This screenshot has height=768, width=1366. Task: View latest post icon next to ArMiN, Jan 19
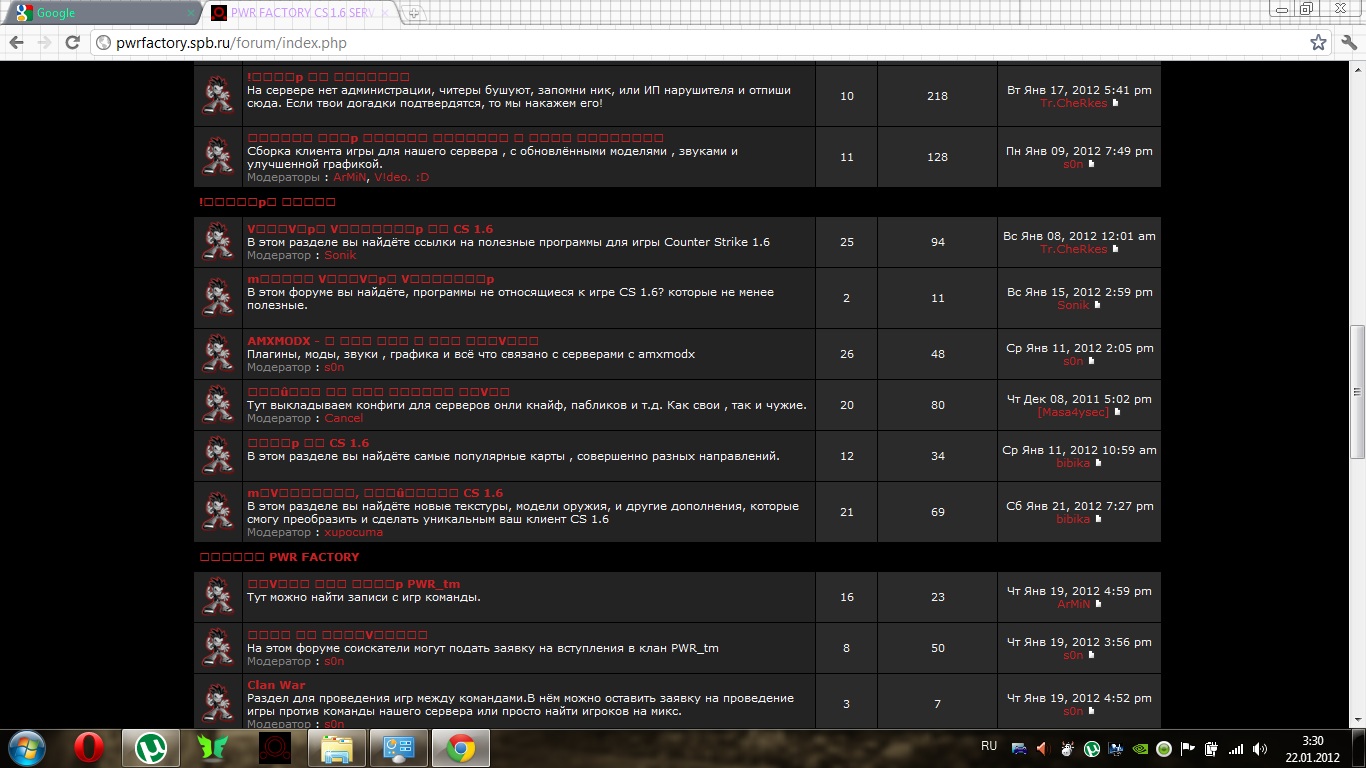1098,604
